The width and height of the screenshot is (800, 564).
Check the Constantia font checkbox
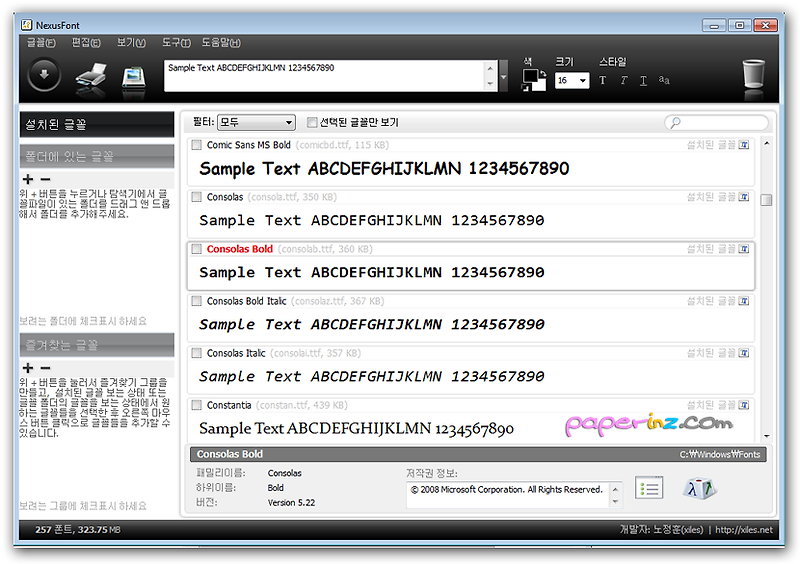tap(196, 405)
